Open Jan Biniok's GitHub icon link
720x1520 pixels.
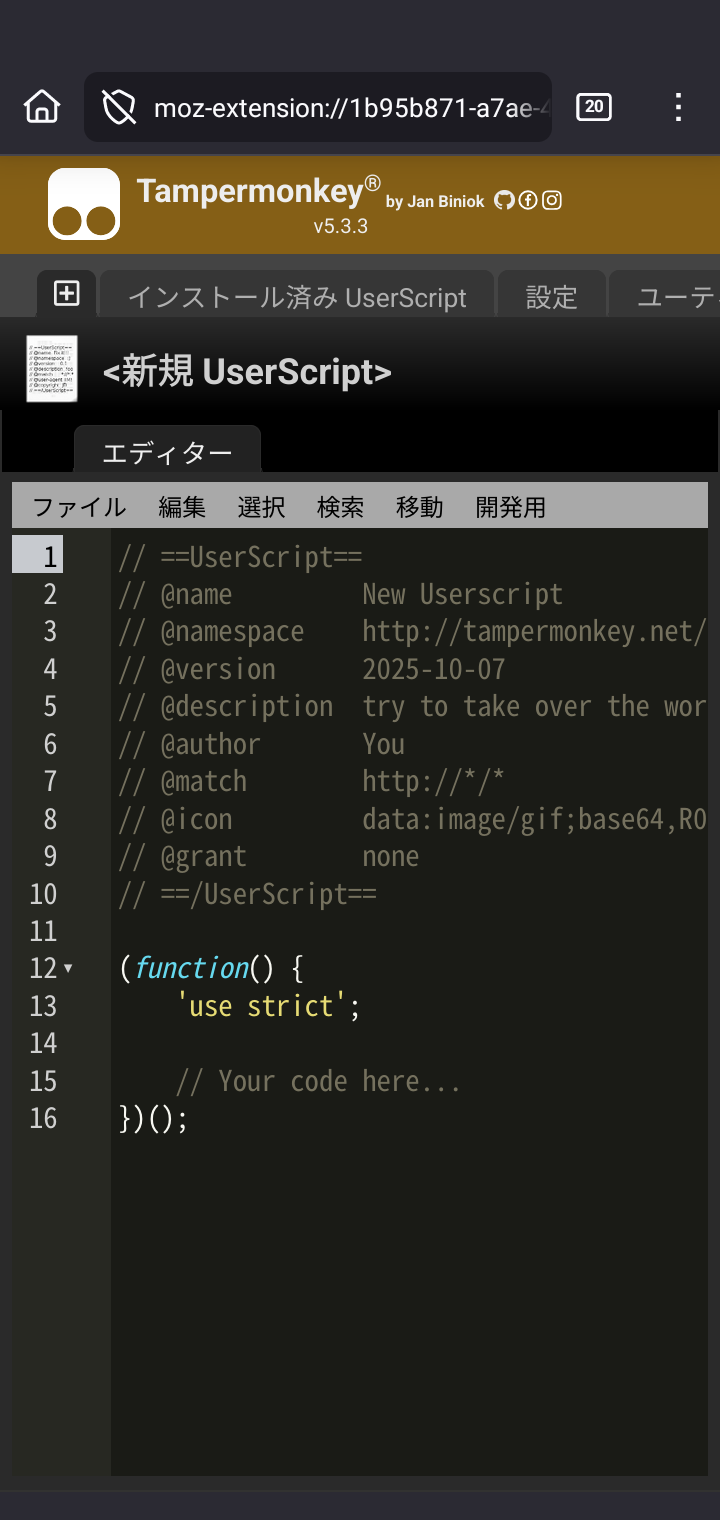(504, 200)
